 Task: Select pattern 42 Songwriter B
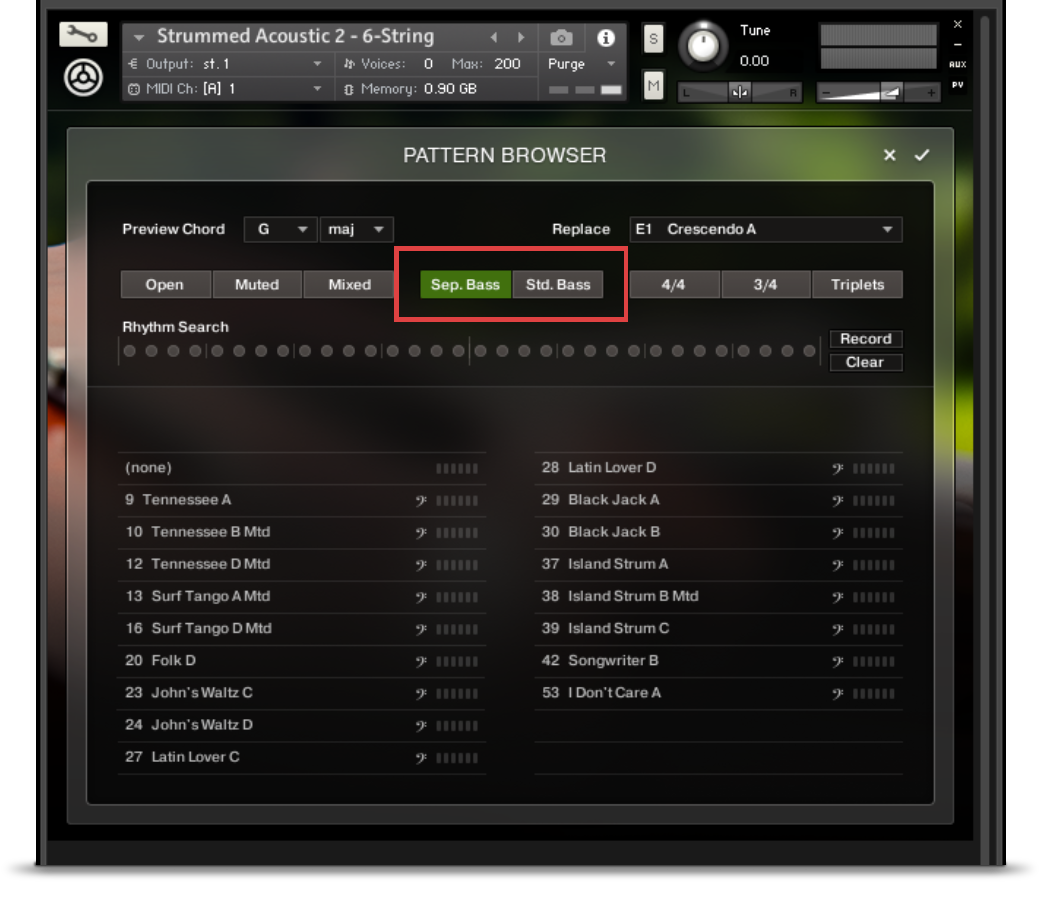(718, 660)
